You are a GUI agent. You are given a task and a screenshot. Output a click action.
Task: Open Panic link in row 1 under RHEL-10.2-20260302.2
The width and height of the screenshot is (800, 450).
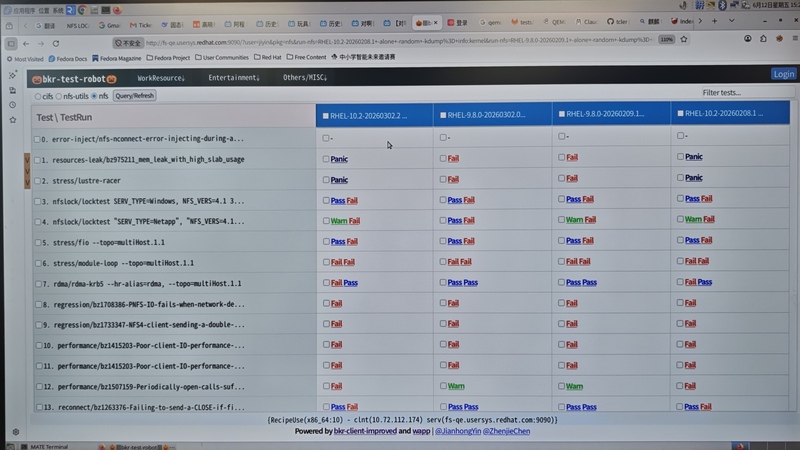(339, 159)
